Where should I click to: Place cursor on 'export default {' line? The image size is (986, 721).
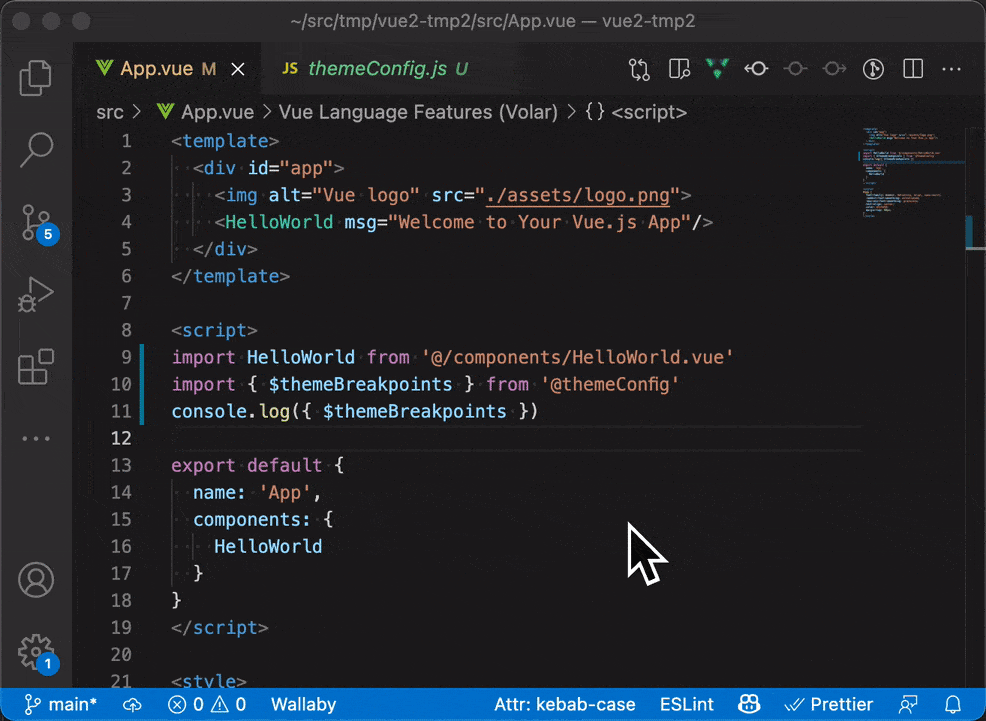[x=258, y=465]
